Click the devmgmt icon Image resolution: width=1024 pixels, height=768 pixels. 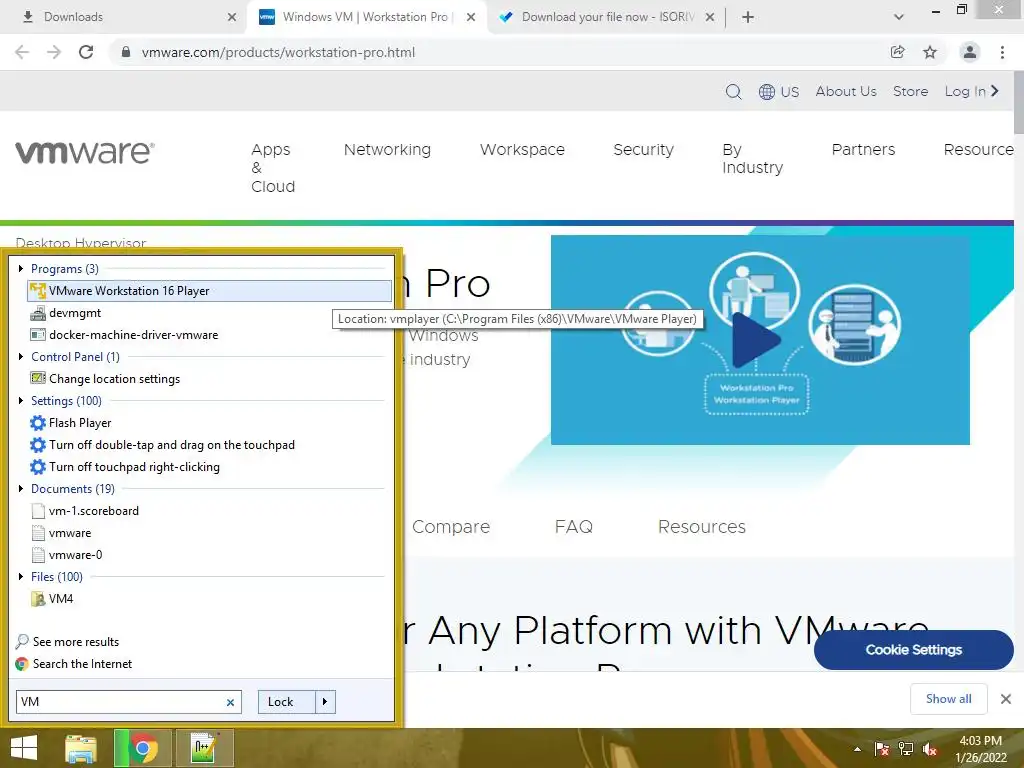click(x=38, y=313)
